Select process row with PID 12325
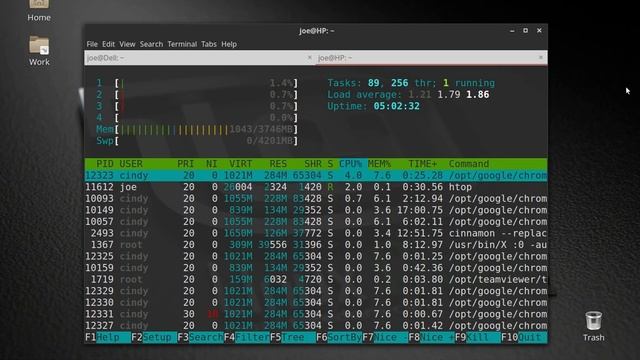The width and height of the screenshot is (640, 360). [x=316, y=256]
